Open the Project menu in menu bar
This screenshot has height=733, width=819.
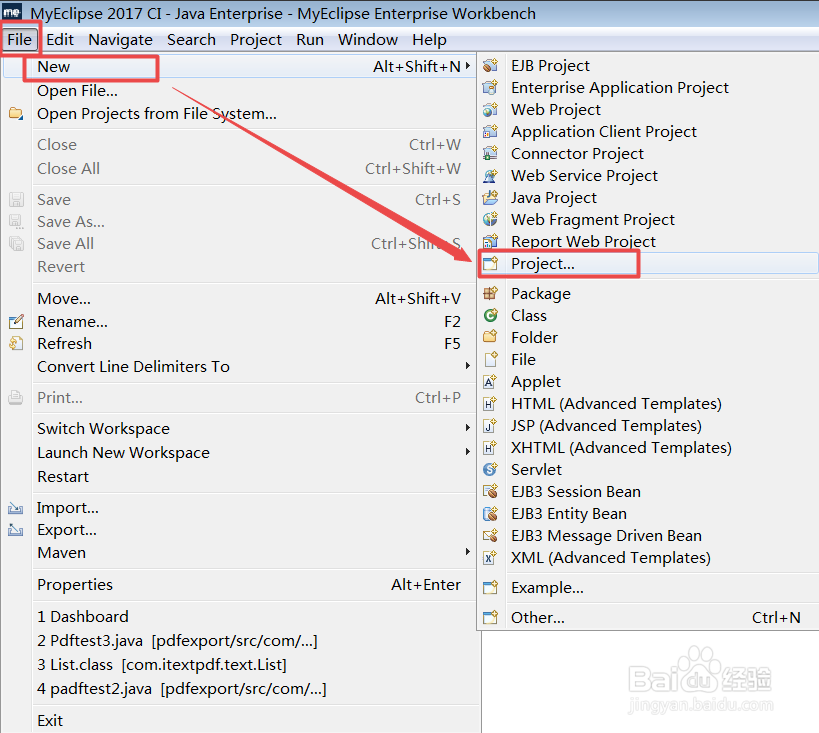256,40
